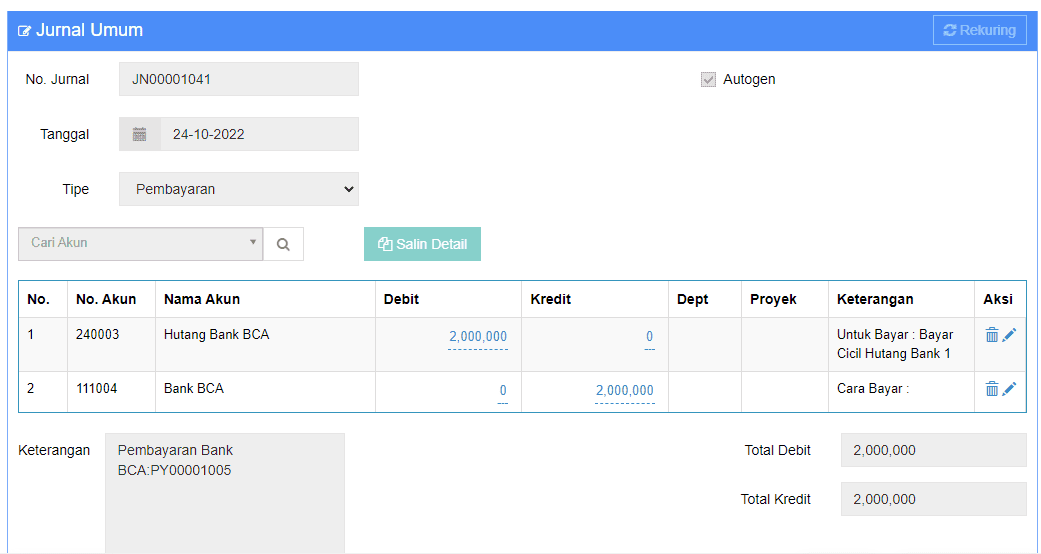Viewport: 1041px width, 554px height.
Task: Click the Tanggal date field
Action: coord(260,134)
